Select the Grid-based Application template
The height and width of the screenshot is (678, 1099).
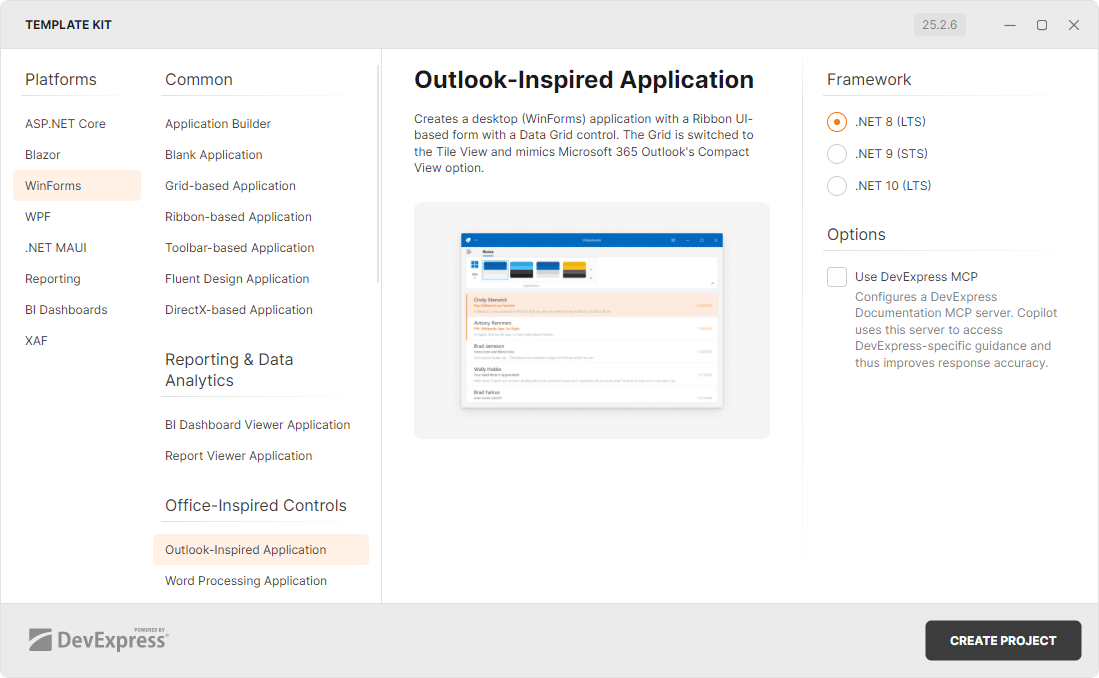pyautogui.click(x=231, y=185)
